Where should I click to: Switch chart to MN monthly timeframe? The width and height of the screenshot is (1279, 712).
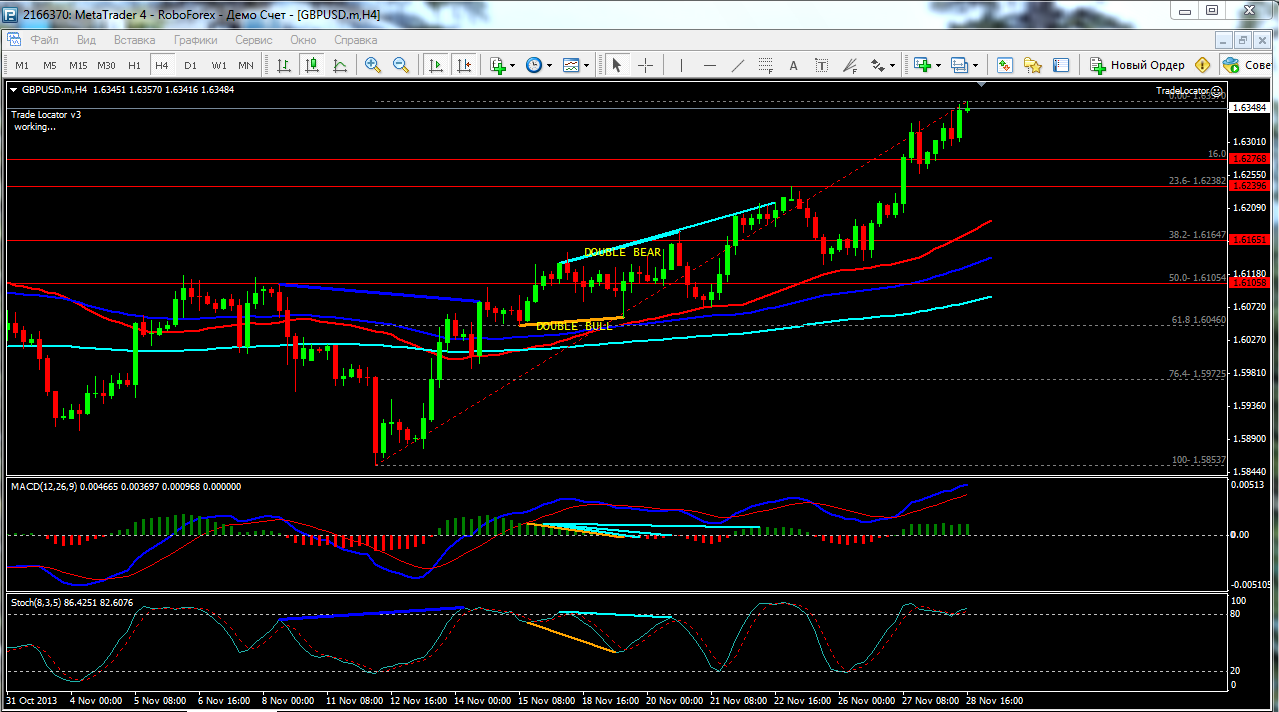pos(246,65)
